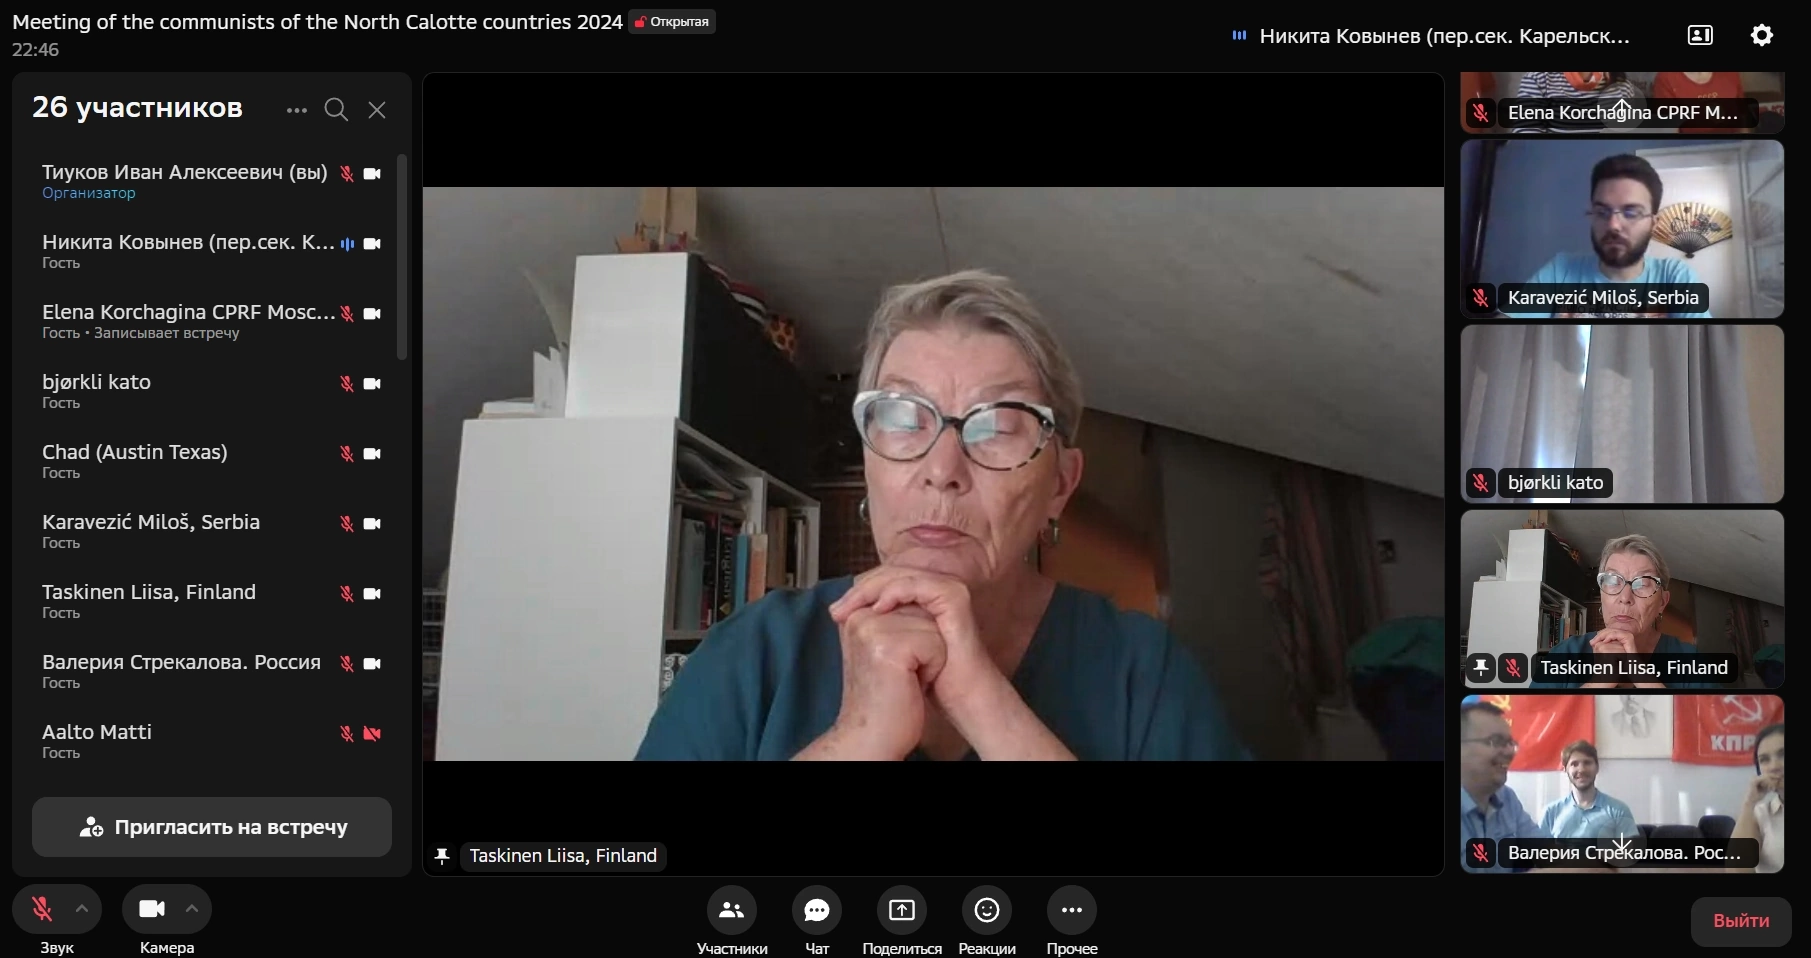Close the participants panel

click(x=377, y=110)
